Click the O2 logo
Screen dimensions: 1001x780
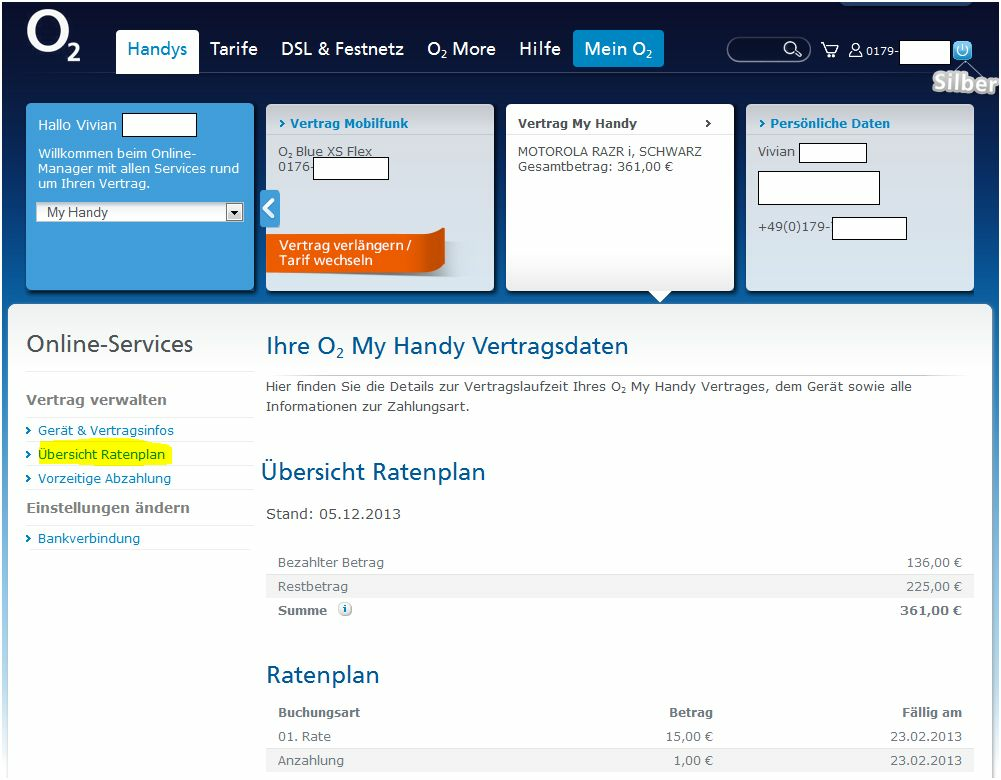tap(54, 36)
